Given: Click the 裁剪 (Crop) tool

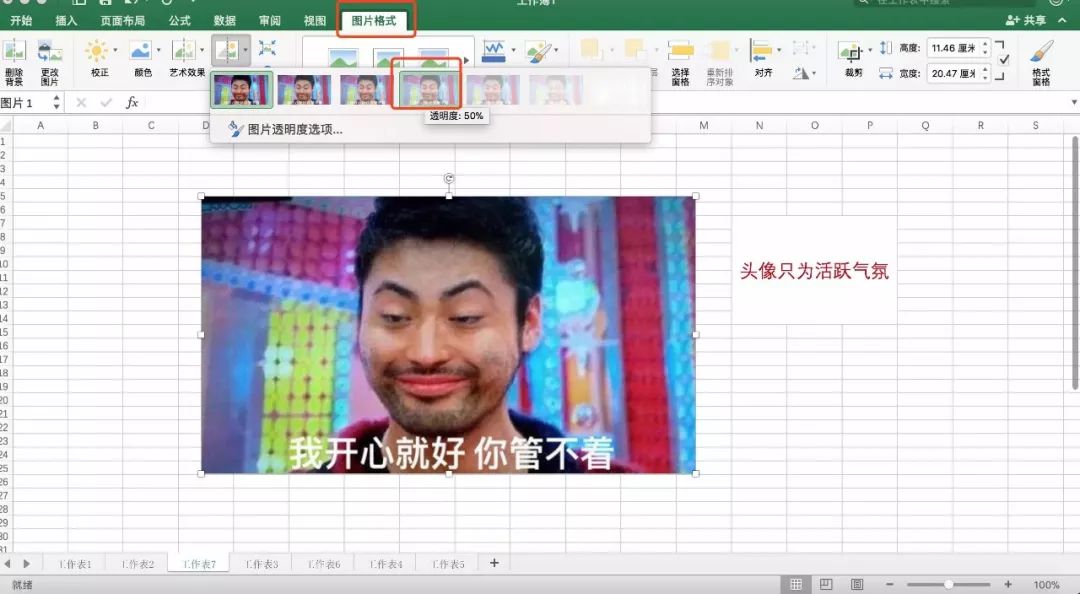Looking at the screenshot, I should (x=849, y=58).
